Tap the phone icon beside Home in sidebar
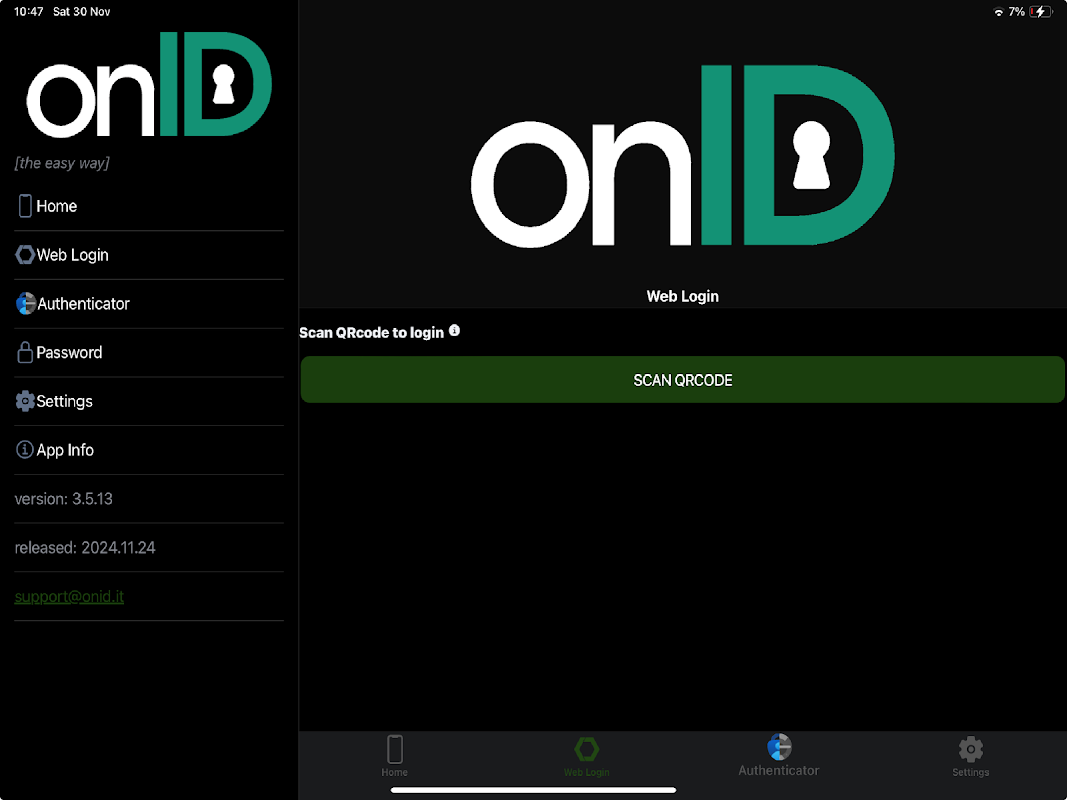 coord(25,205)
